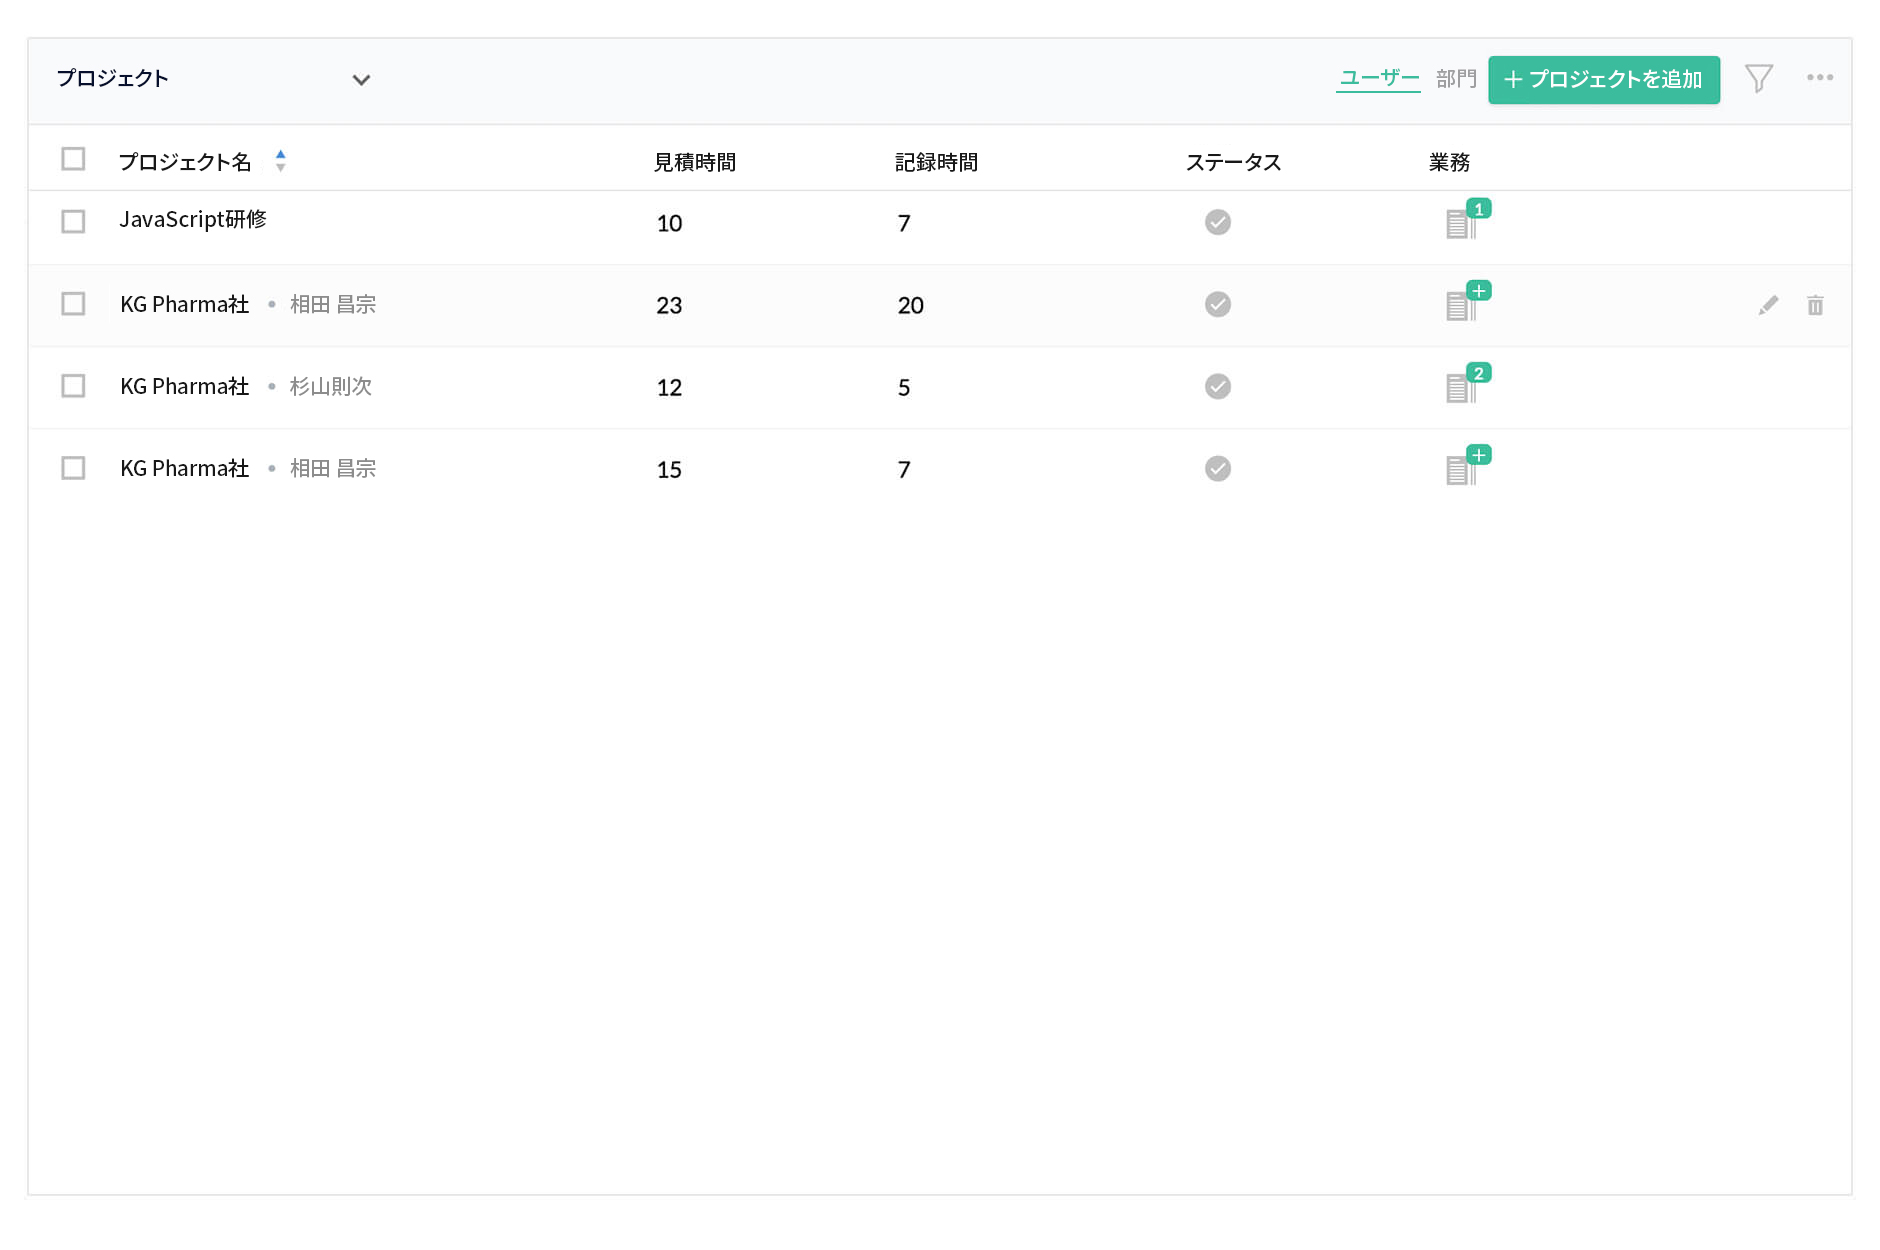Toggle the select-all checkbox in the header
This screenshot has width=1880, height=1250.
73,158
